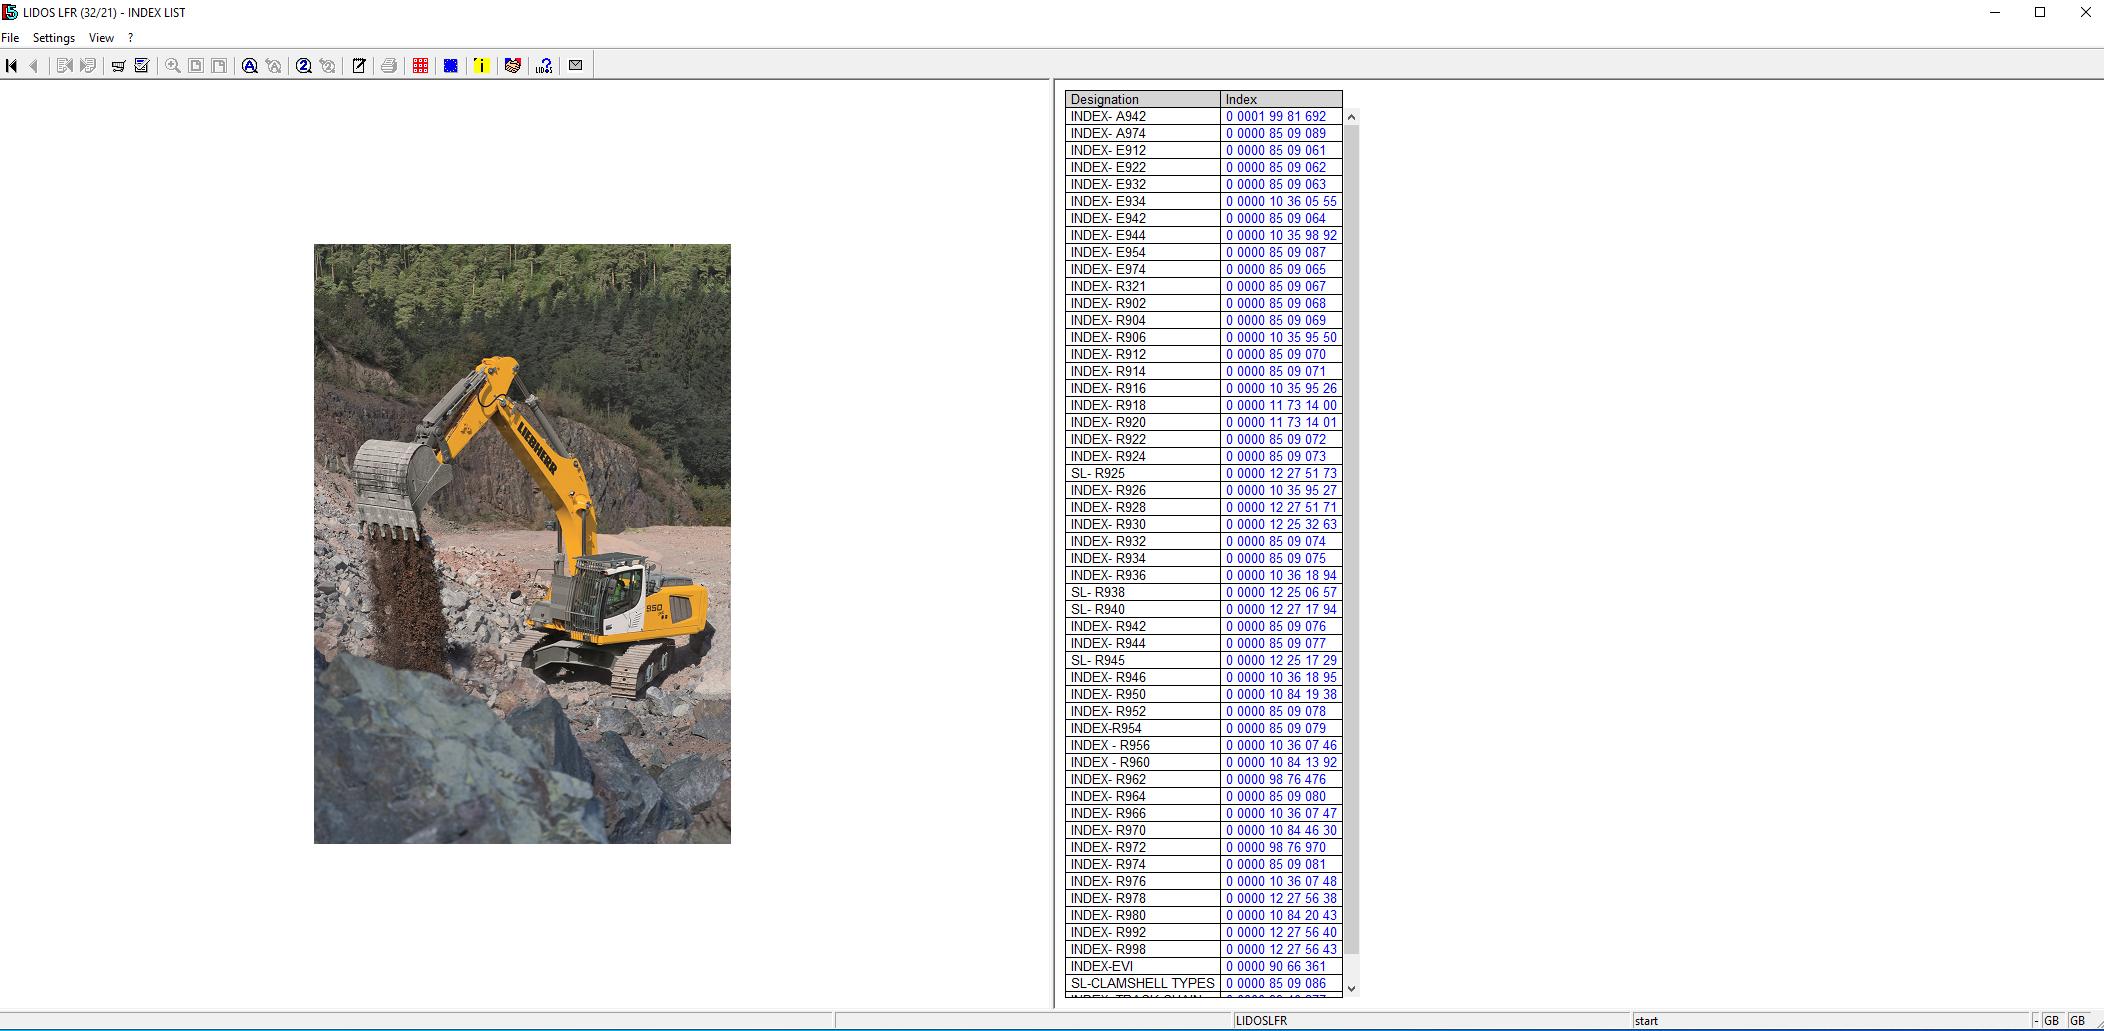Screen dimensions: 2104x1031
Task: Start search A magnifier icon
Action: click(250, 66)
